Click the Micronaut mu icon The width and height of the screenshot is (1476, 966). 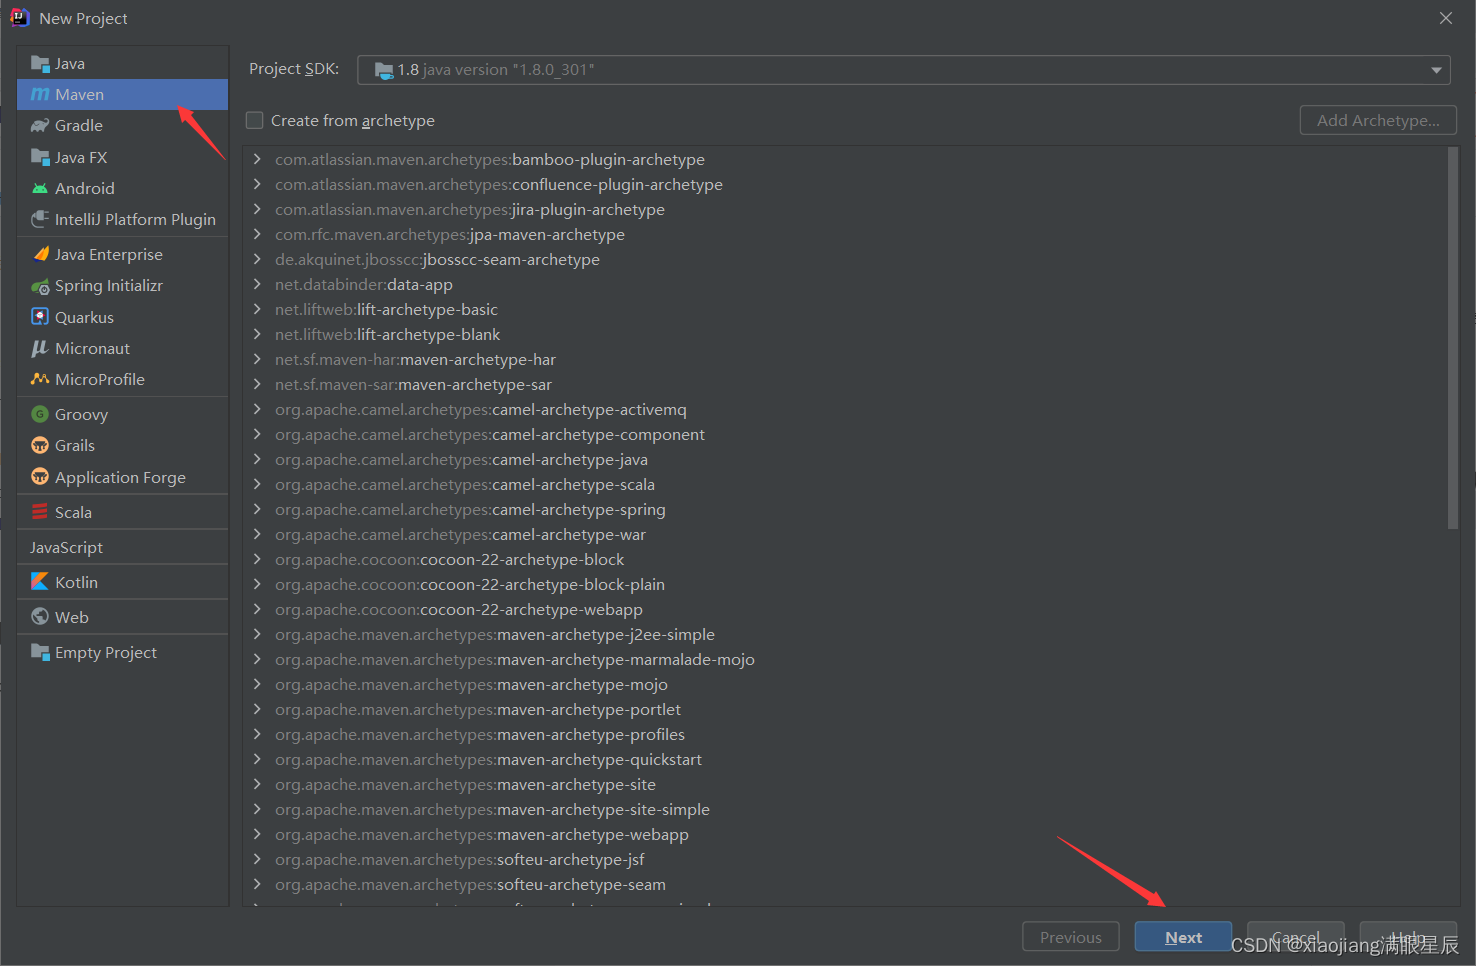[x=40, y=348]
